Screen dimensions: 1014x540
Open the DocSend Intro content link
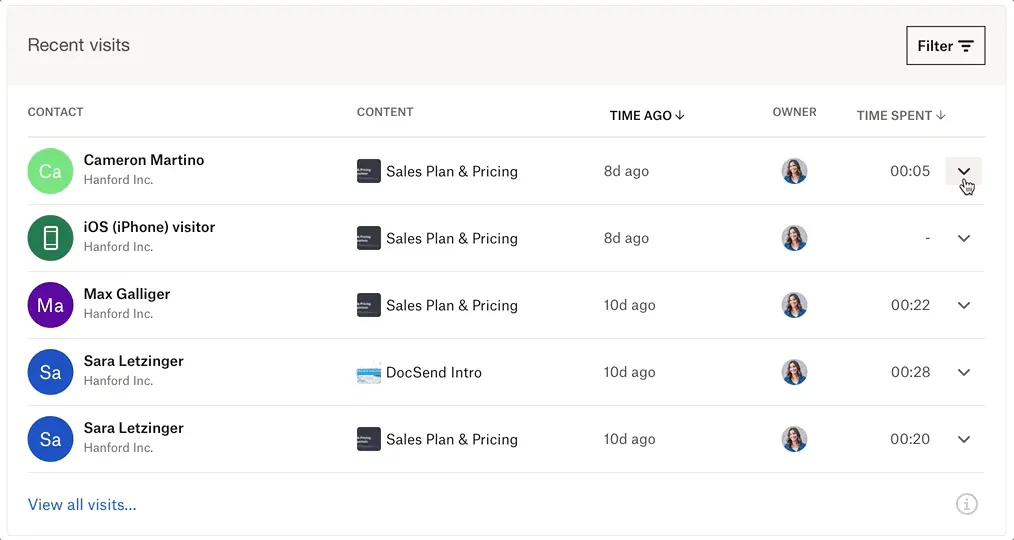click(x=433, y=372)
